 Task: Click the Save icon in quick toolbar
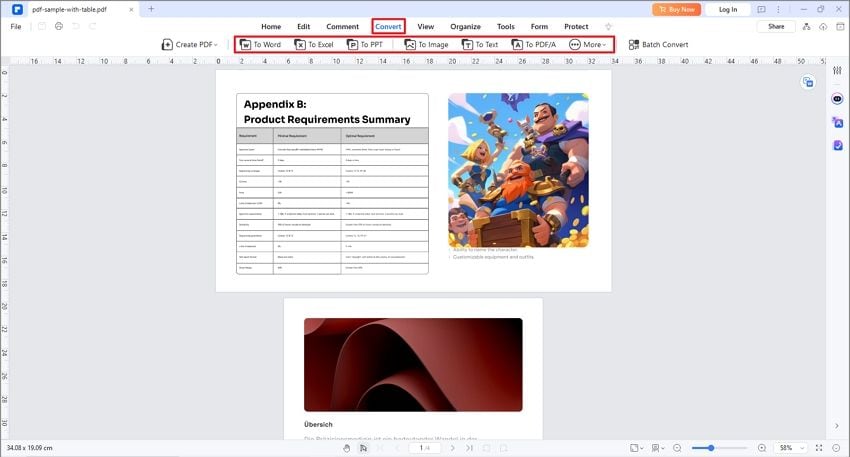pos(42,27)
